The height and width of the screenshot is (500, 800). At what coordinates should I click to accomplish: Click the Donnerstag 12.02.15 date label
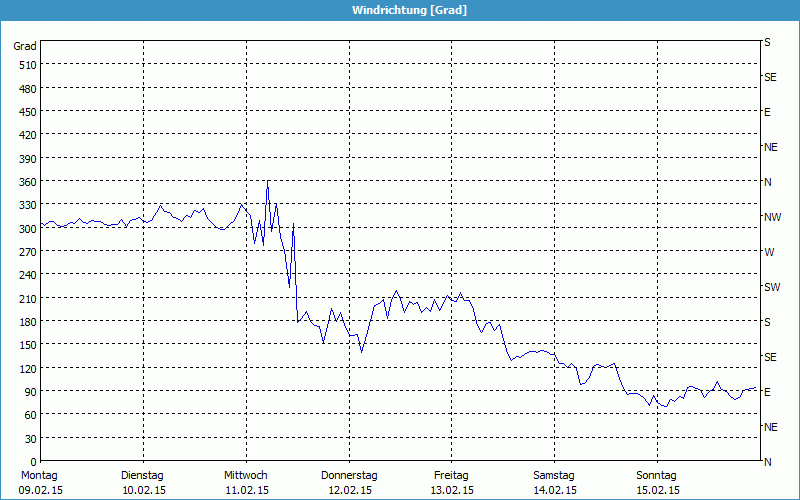[x=349, y=482]
